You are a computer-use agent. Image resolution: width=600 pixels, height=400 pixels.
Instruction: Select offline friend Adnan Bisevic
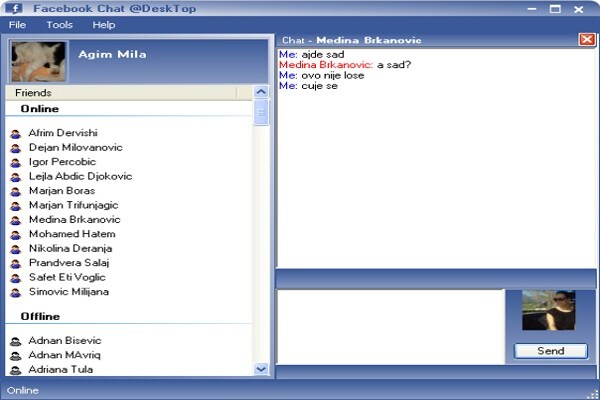[x=65, y=340]
